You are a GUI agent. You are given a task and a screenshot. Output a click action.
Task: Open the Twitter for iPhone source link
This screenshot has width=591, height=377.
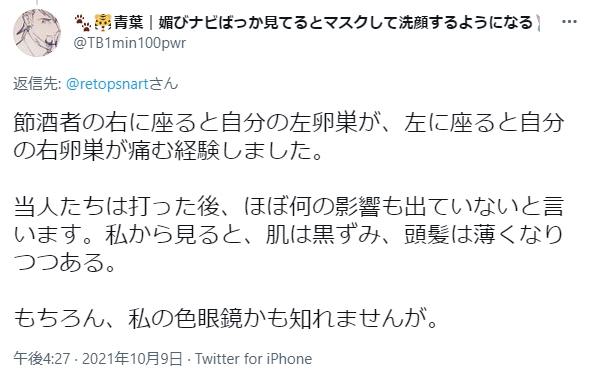(254, 359)
